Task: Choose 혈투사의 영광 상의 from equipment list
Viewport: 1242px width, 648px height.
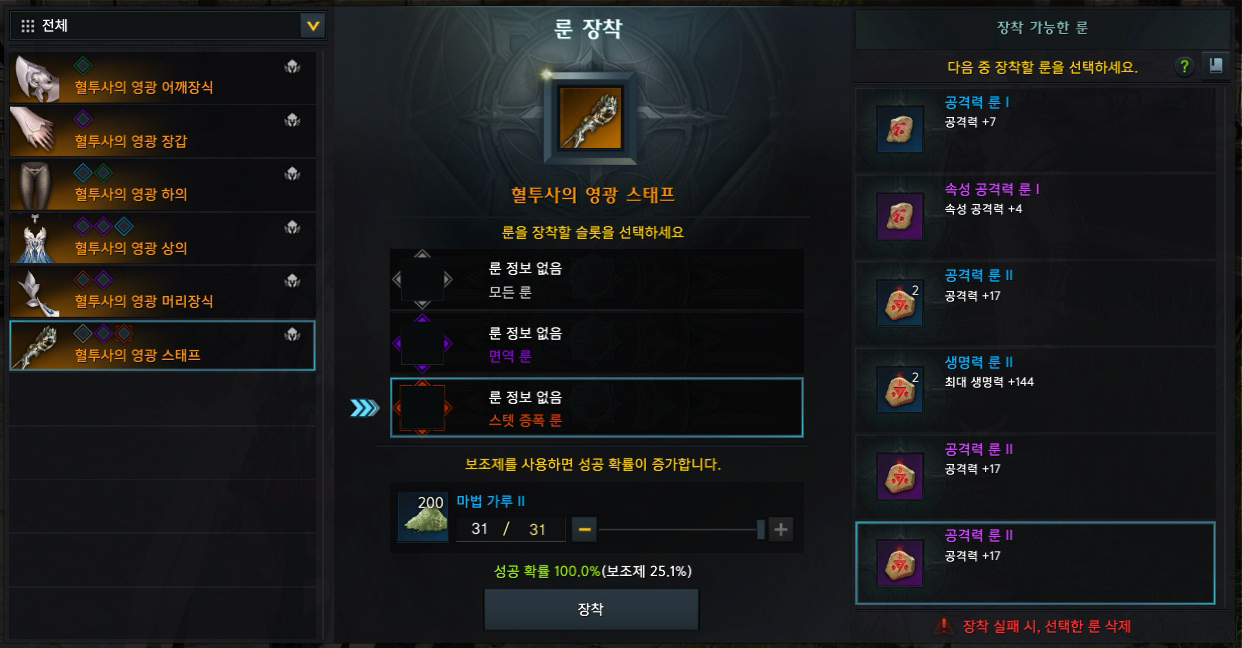Action: tap(163, 238)
